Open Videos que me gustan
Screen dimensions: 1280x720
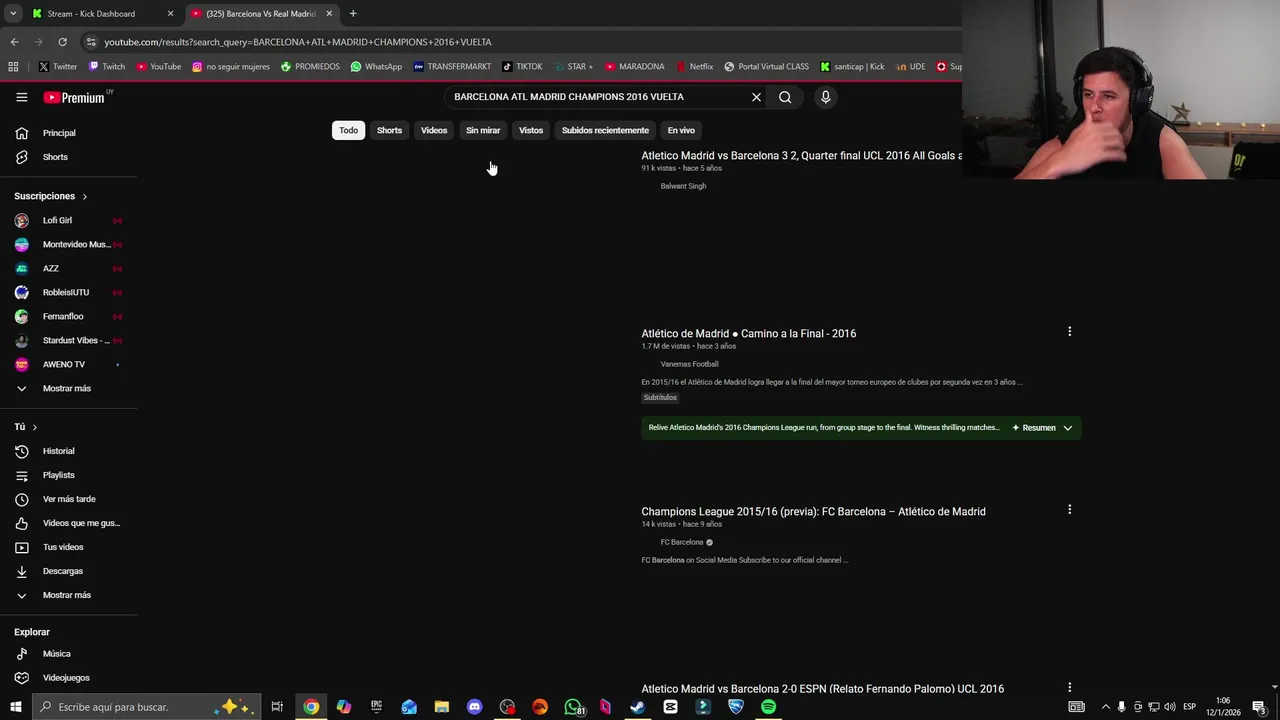[68, 523]
